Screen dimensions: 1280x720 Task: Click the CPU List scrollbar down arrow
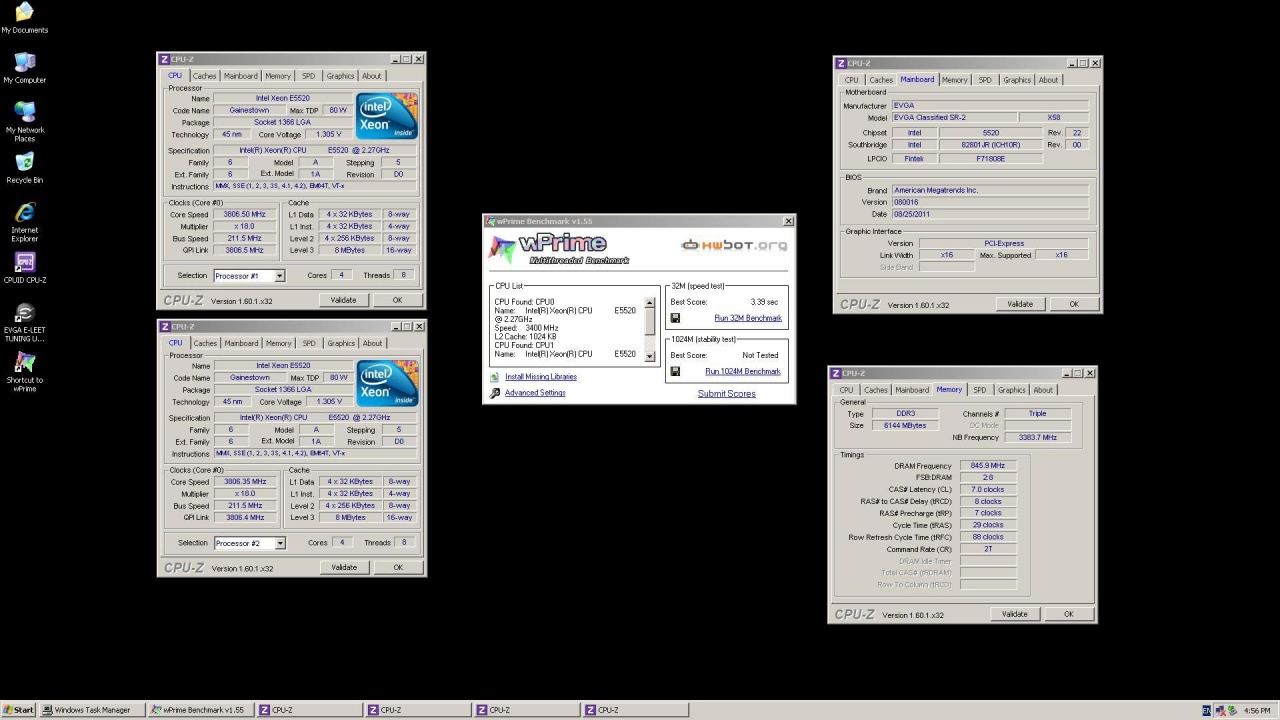click(x=650, y=356)
